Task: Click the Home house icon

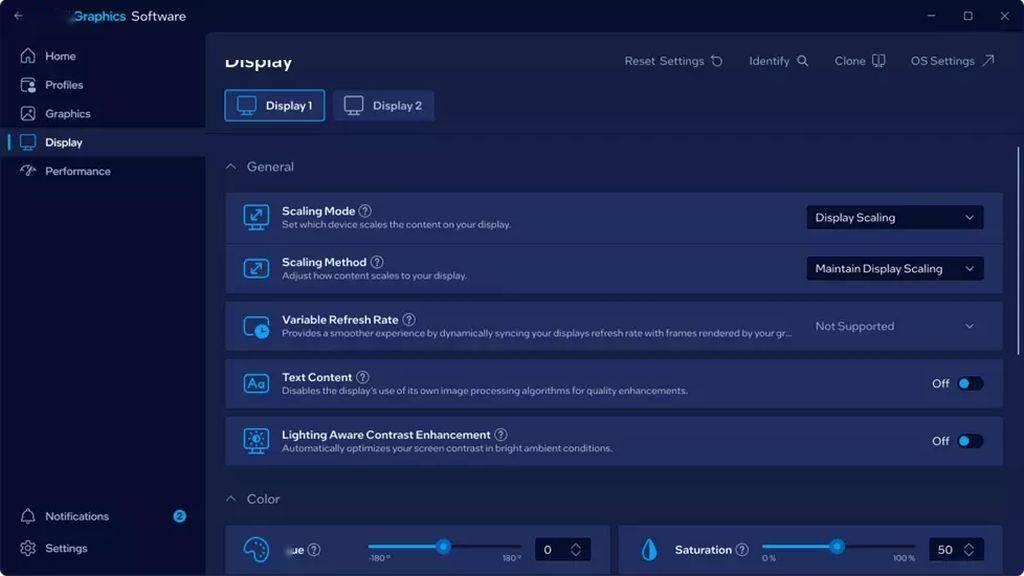Action: pos(28,56)
